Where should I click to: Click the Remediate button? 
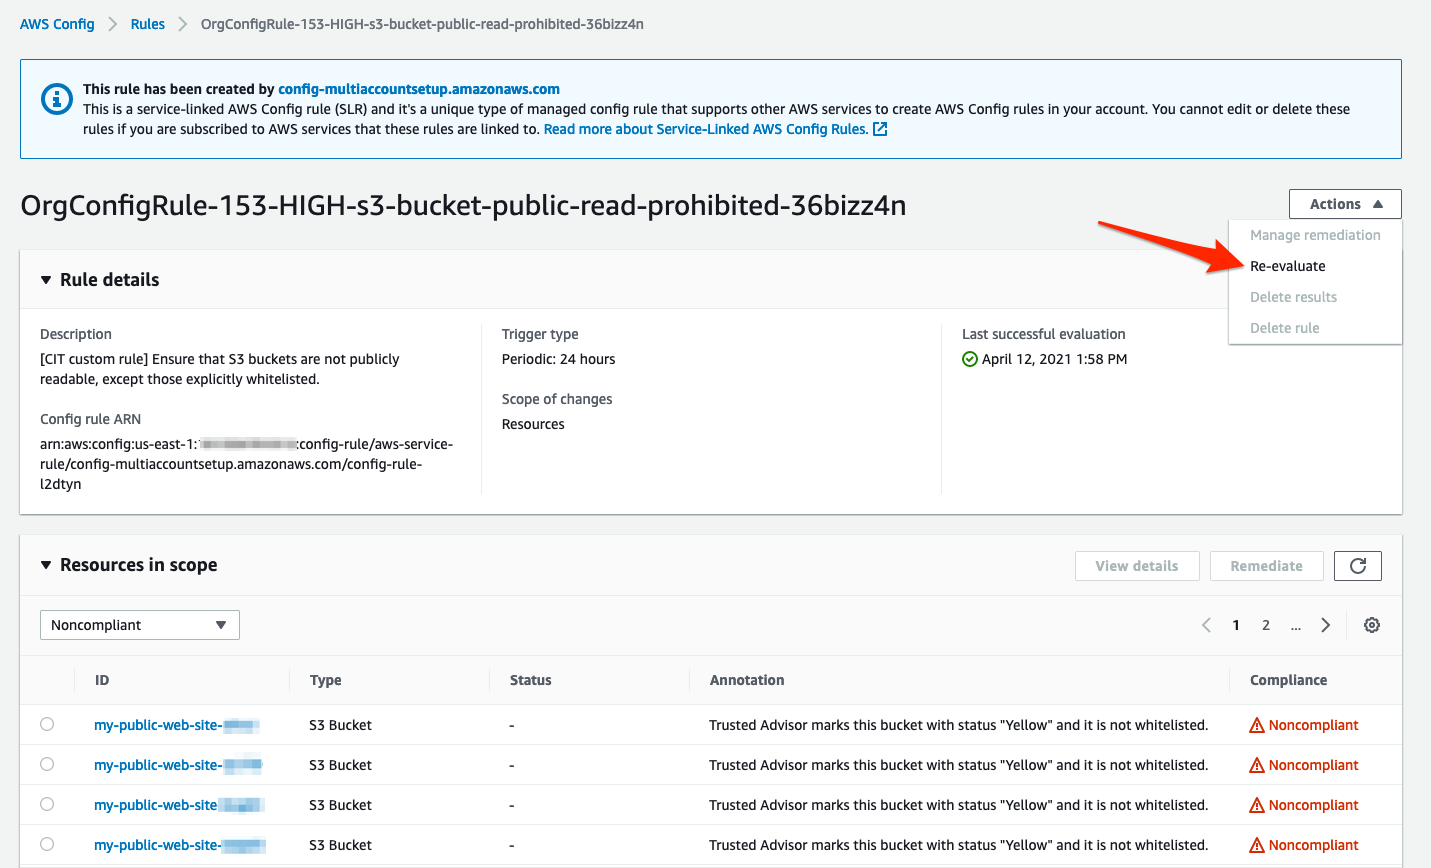coord(1267,566)
